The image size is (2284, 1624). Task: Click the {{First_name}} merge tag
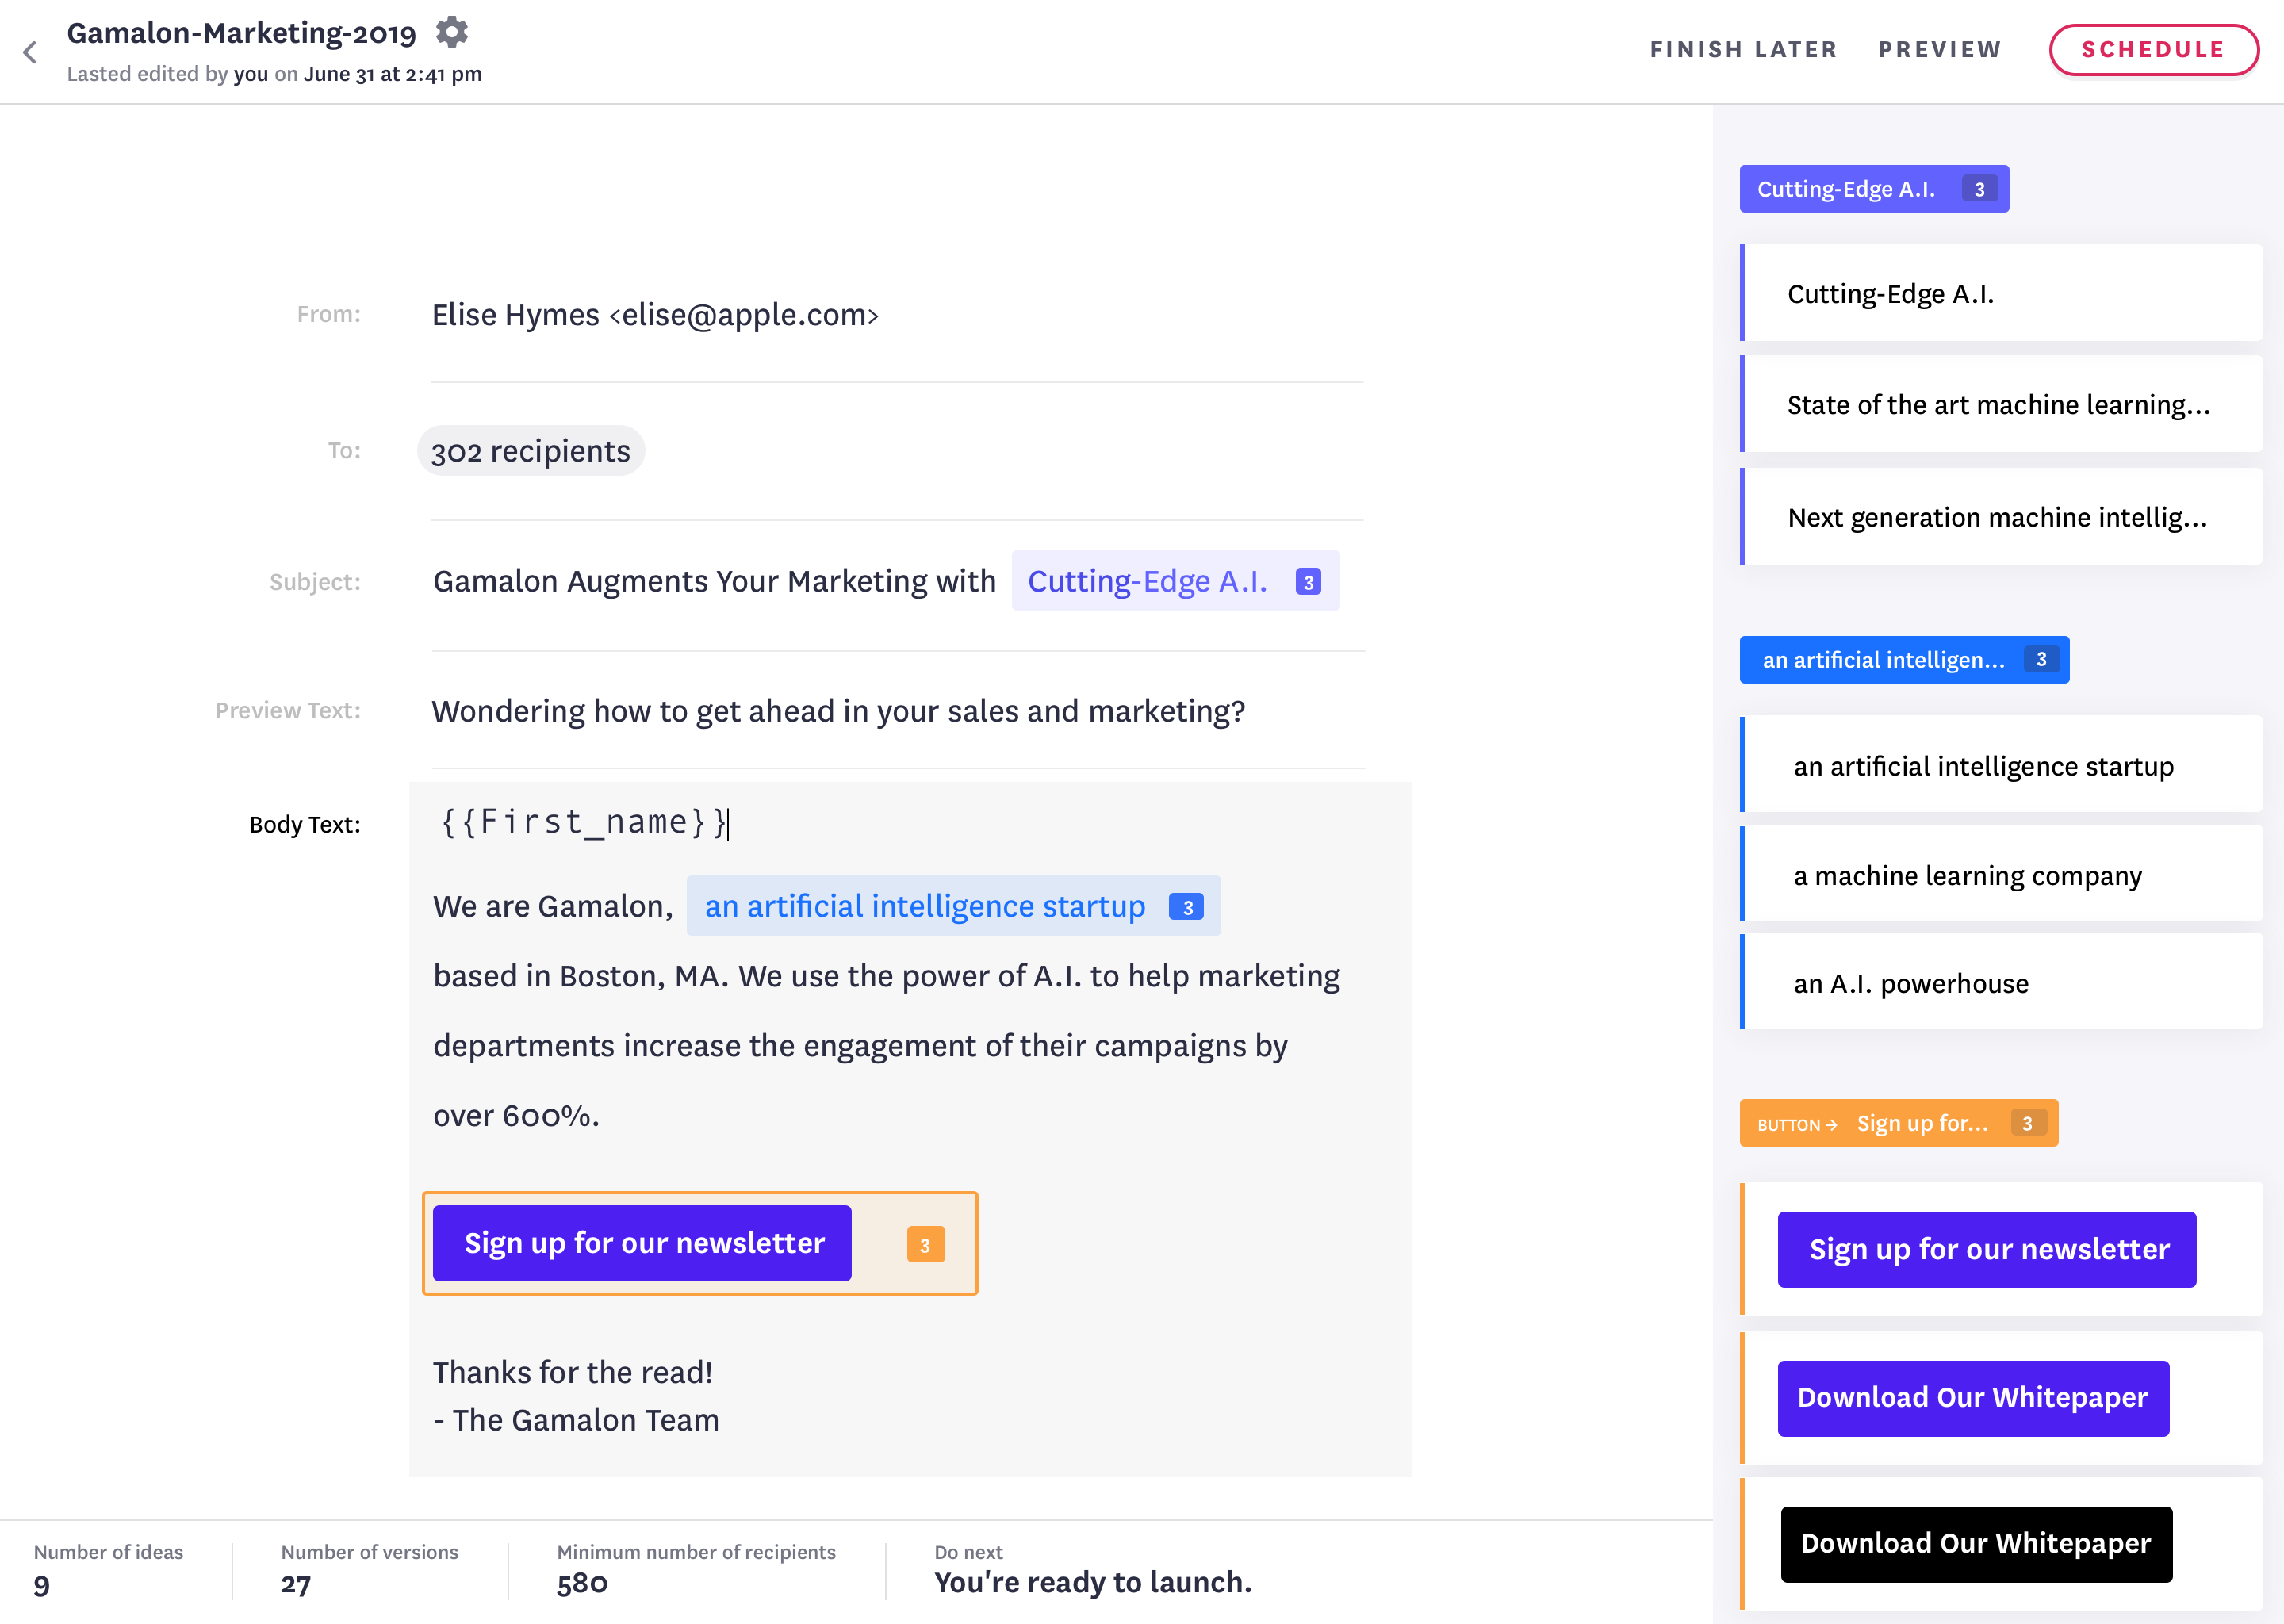[x=584, y=822]
